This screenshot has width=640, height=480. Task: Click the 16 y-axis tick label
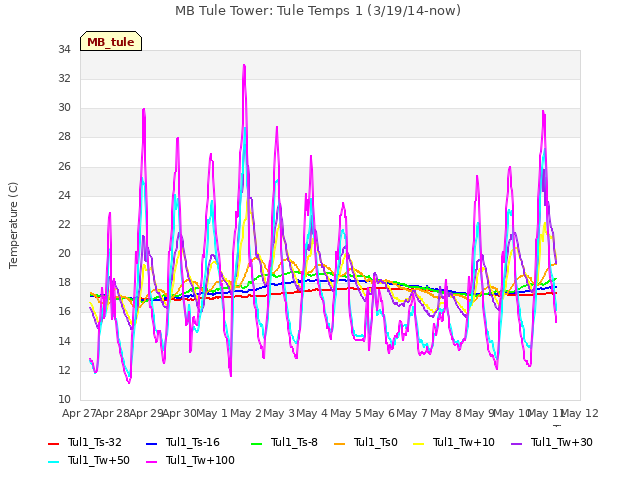(64, 312)
